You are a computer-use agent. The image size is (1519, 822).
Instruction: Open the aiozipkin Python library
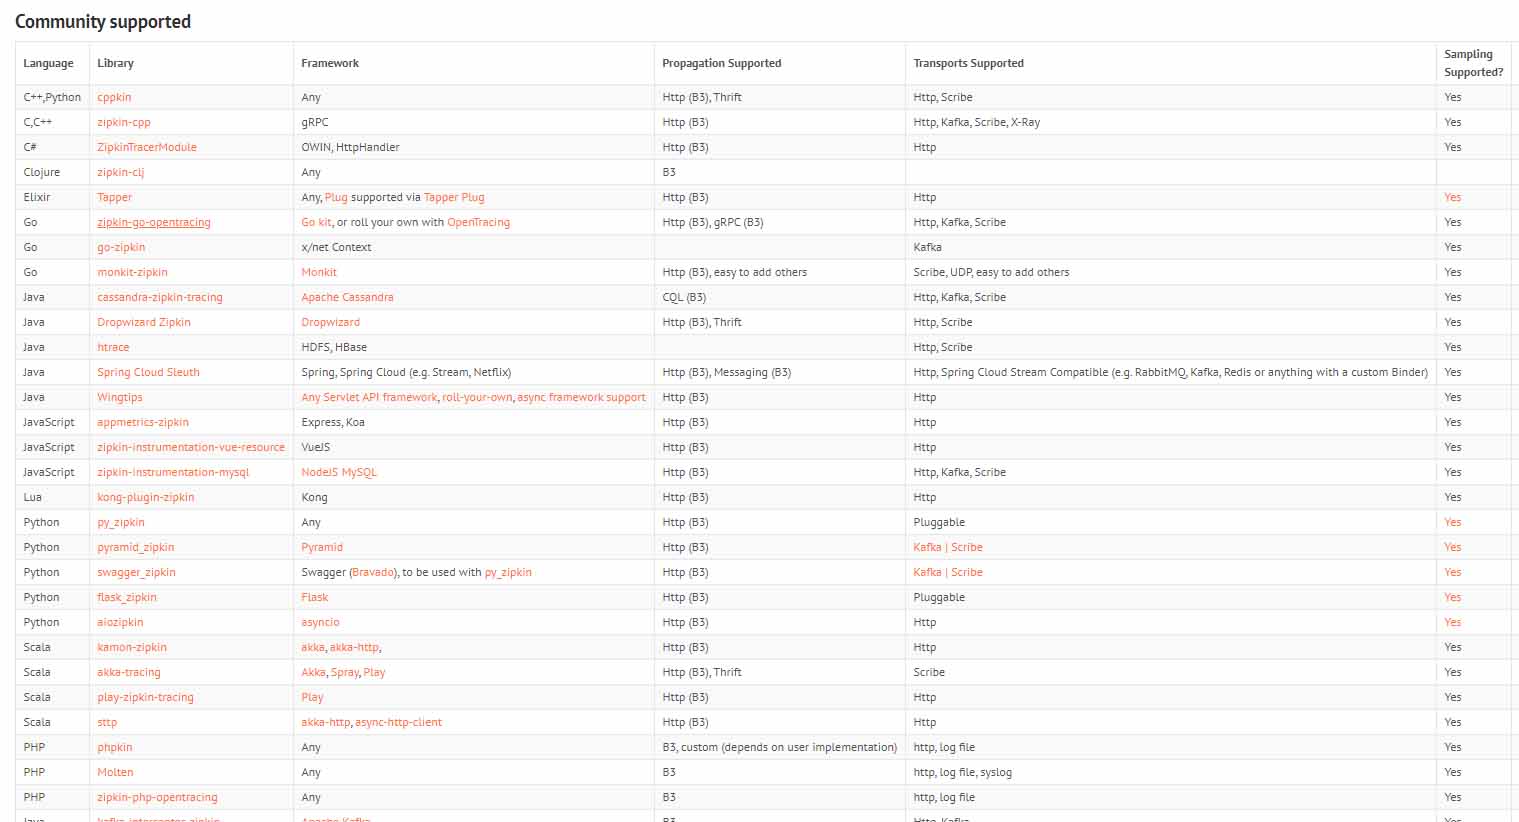coord(121,622)
